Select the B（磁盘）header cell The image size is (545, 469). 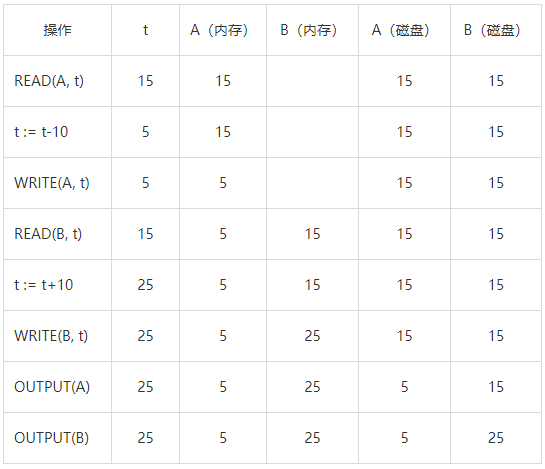tap(496, 30)
